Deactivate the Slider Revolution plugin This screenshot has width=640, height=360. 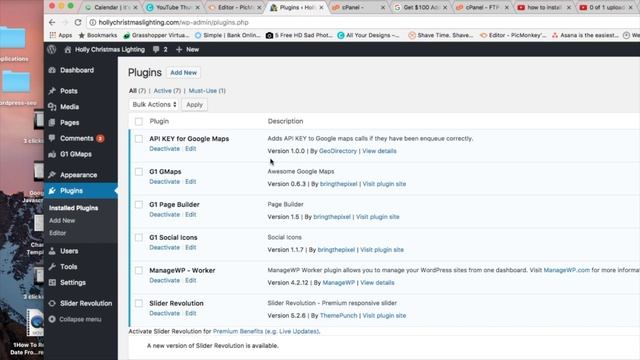pos(164,313)
